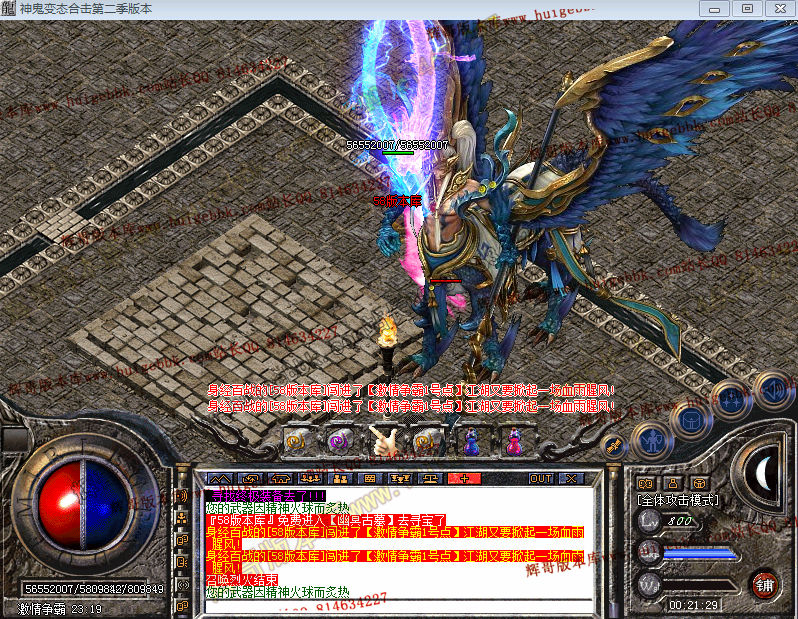This screenshot has height=619, width=798.
Task: Click the HP numbers 56552007/5809842/809849
Action: pyautogui.click(x=94, y=589)
